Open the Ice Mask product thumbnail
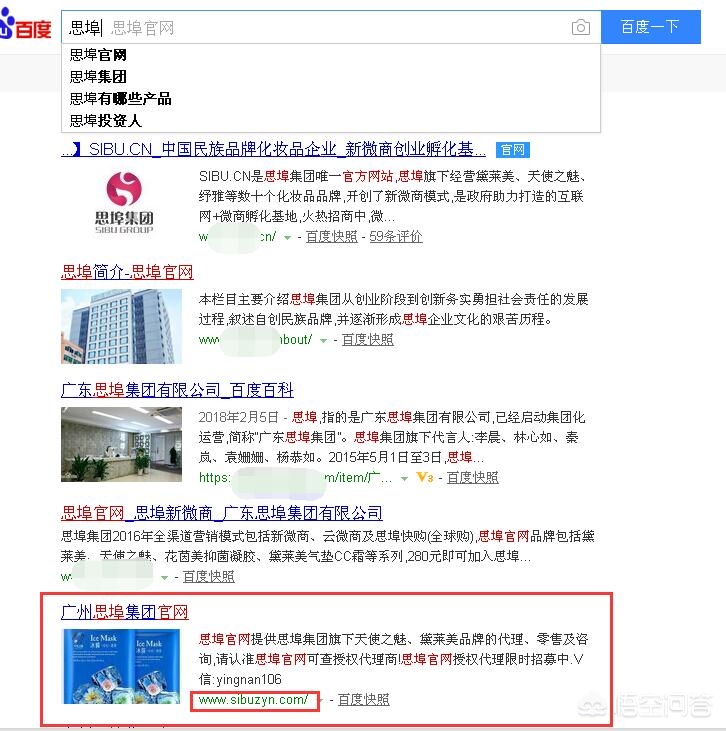 [121, 666]
